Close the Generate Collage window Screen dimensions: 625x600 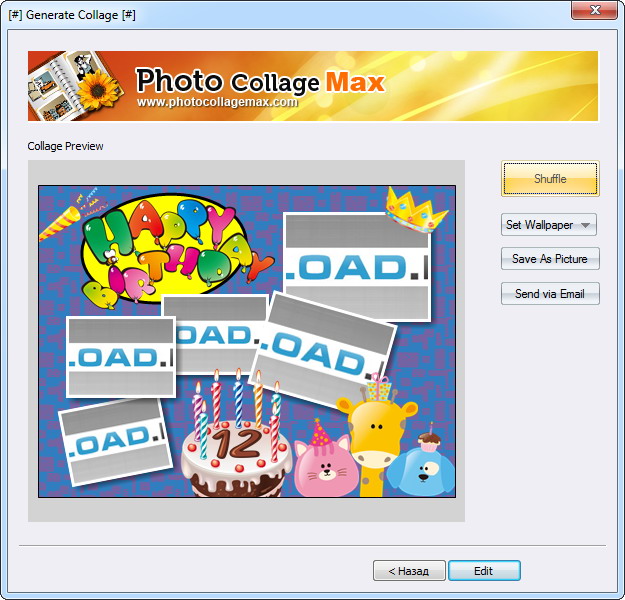pyautogui.click(x=595, y=10)
